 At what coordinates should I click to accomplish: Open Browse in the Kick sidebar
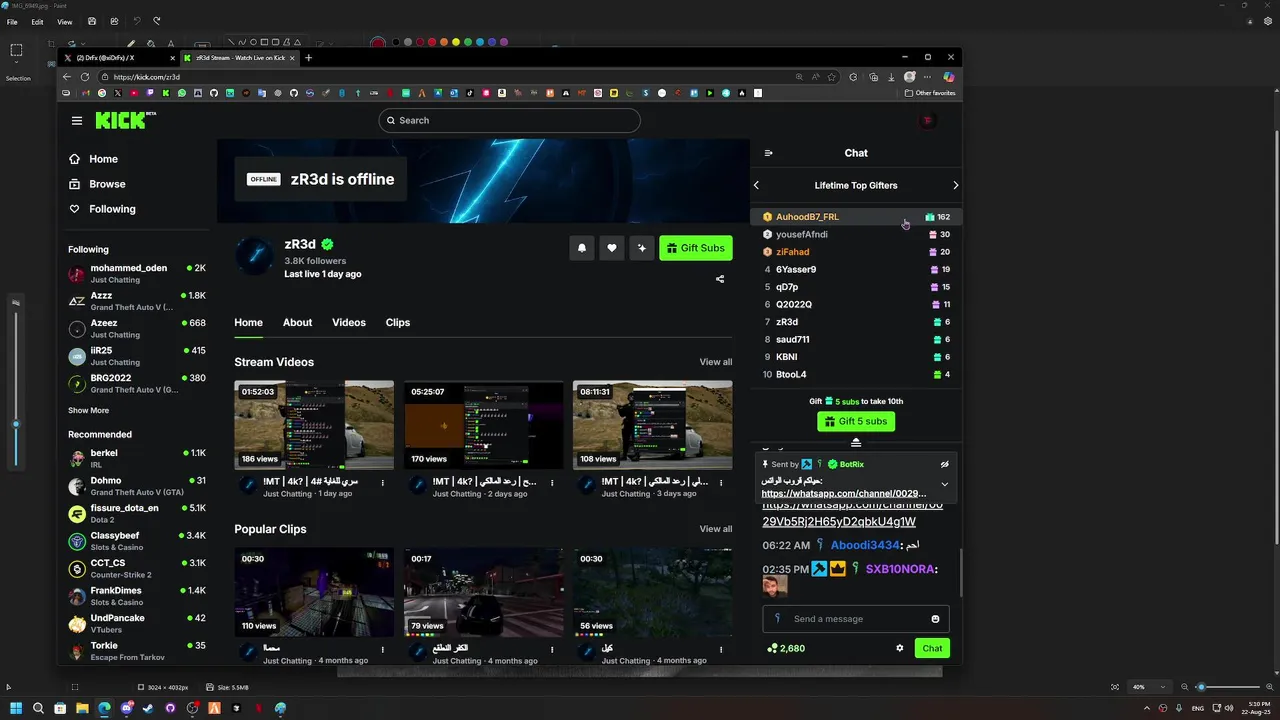click(x=97, y=184)
